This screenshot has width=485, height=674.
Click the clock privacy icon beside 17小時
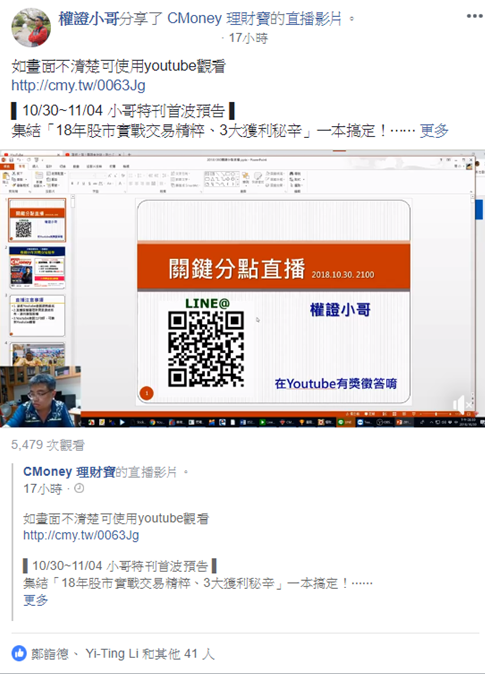click(x=79, y=488)
